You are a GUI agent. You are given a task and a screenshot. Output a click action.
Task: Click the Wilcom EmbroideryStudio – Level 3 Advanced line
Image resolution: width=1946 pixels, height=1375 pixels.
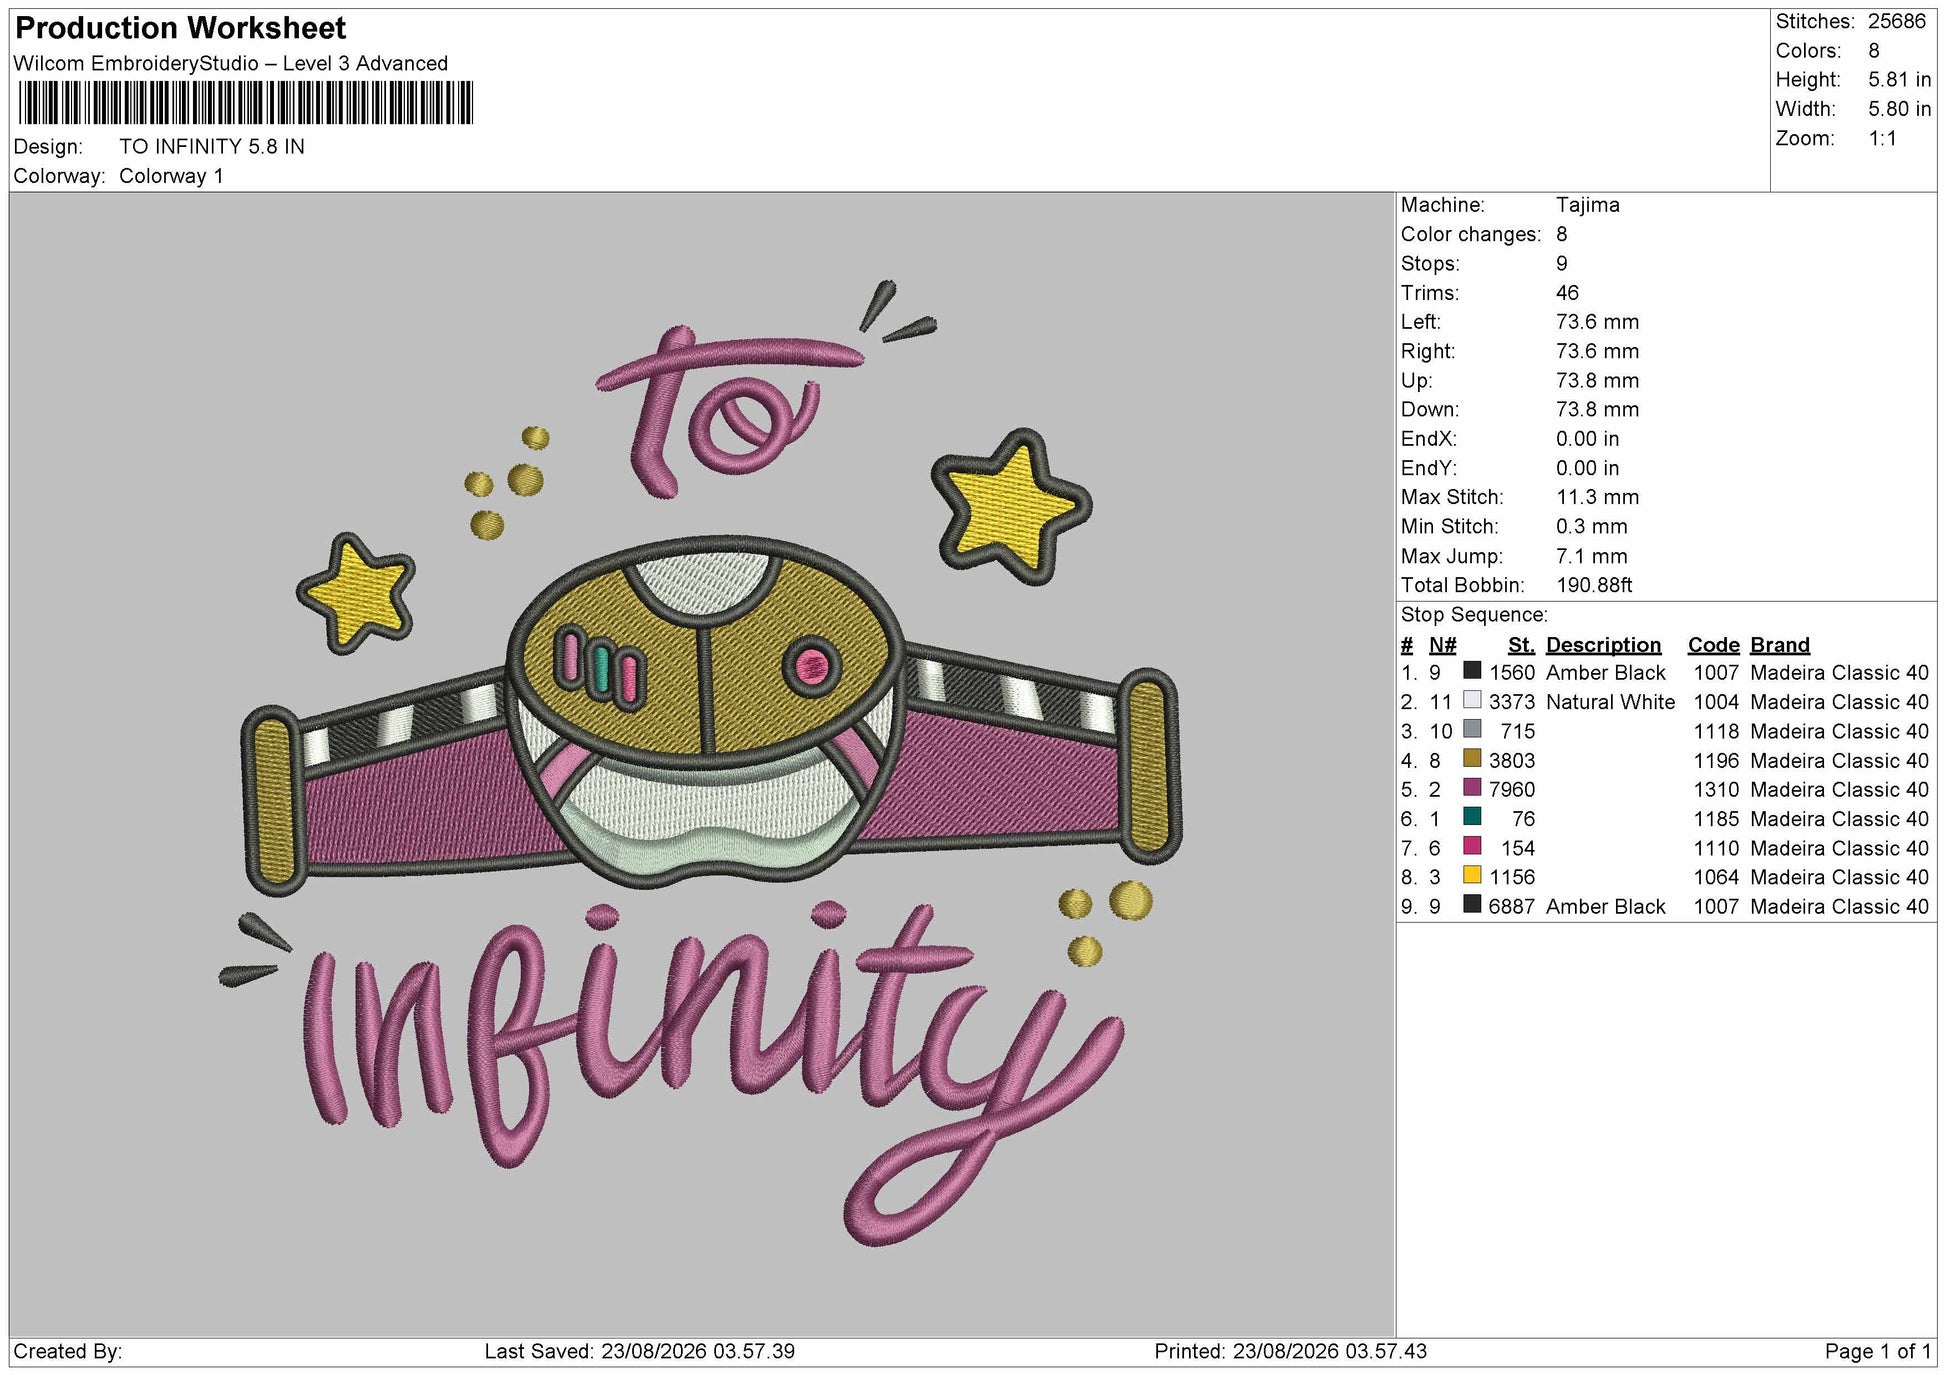pyautogui.click(x=231, y=63)
